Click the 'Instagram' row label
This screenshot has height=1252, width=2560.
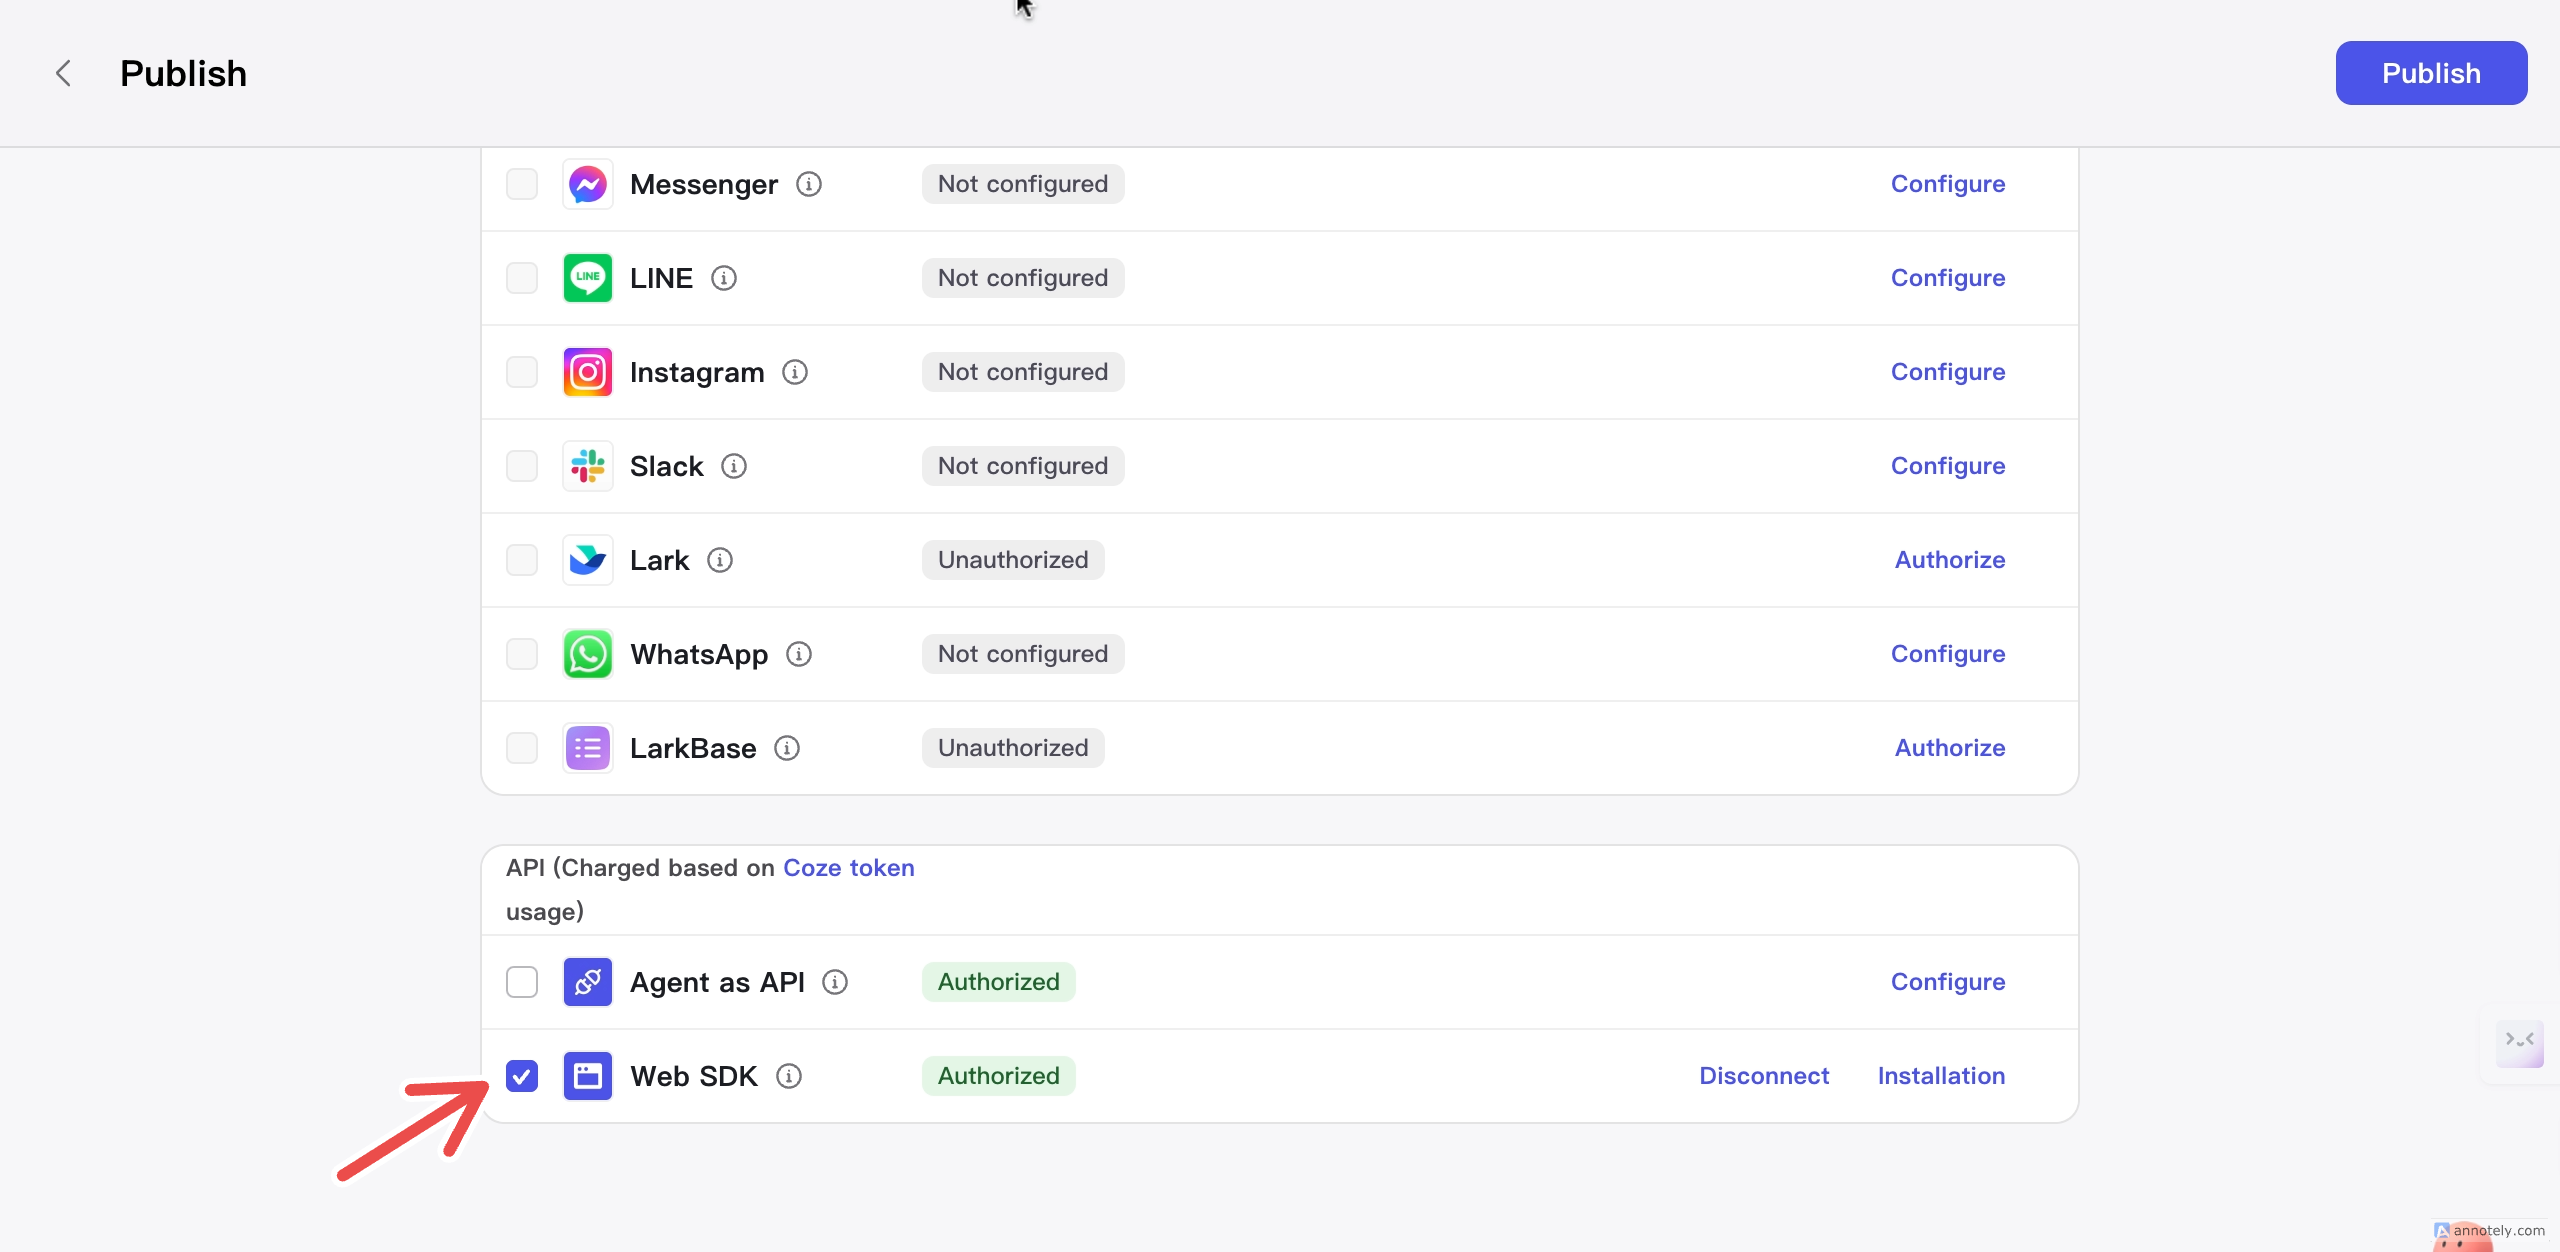pos(697,372)
